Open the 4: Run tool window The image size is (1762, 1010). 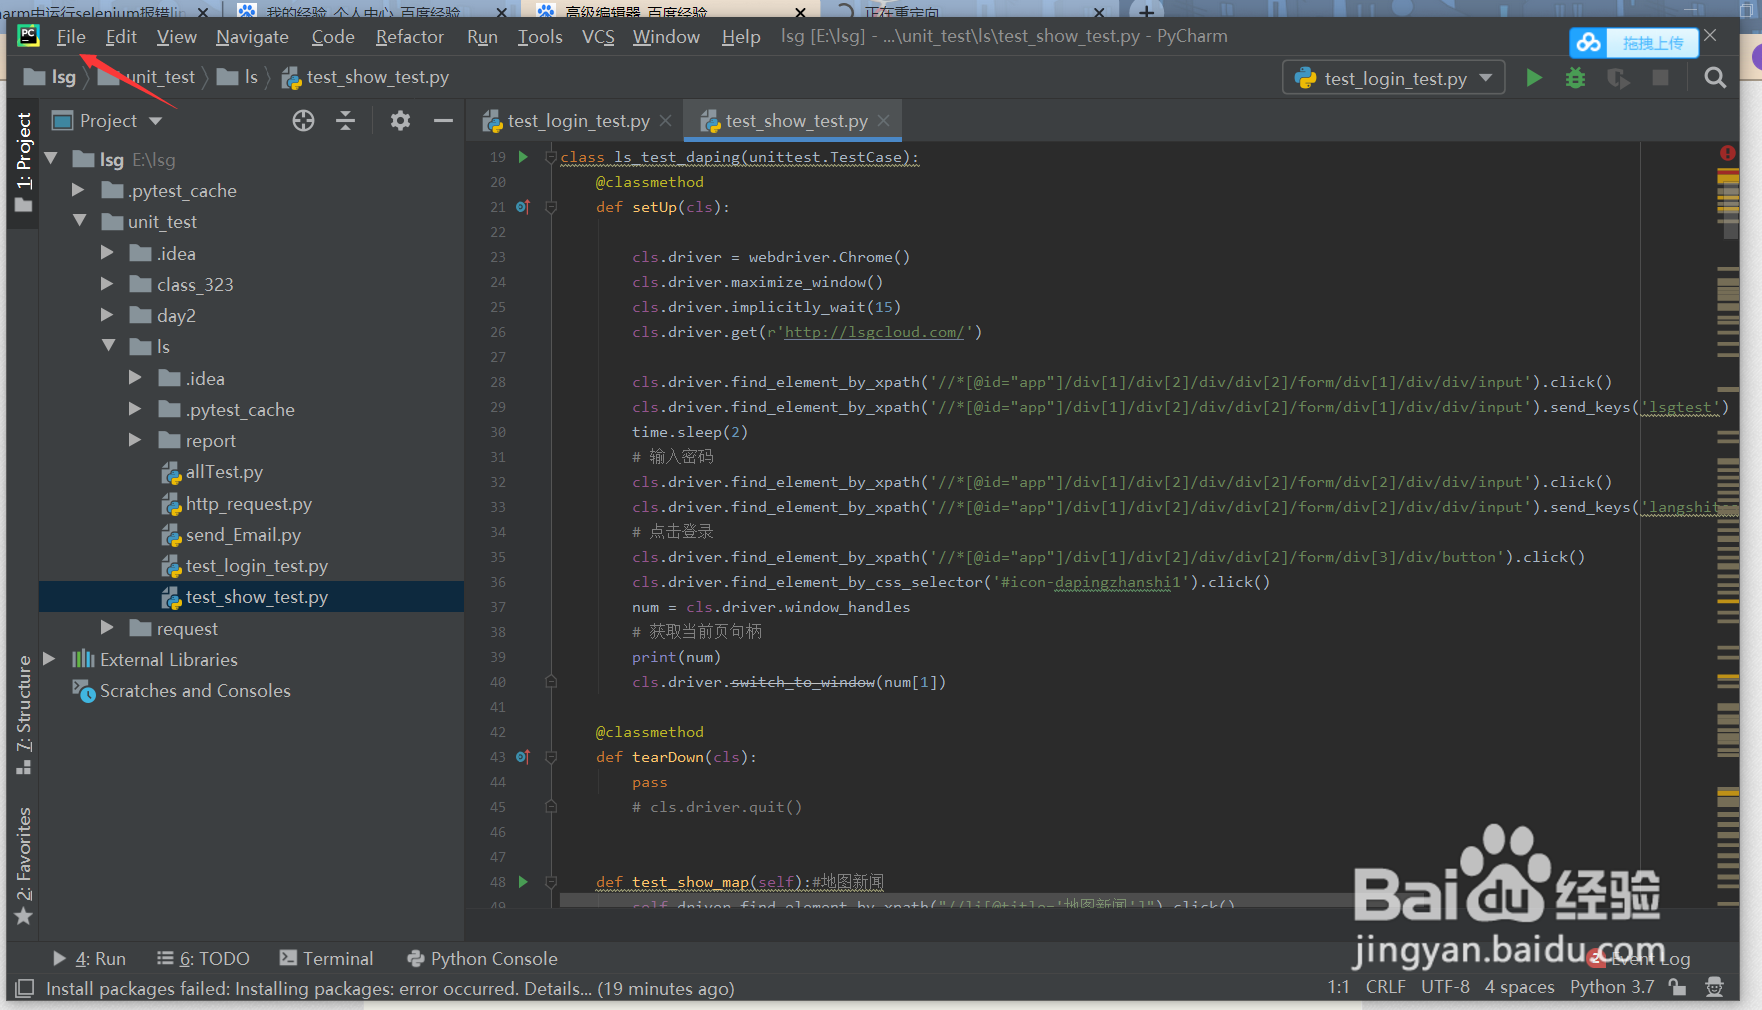[x=89, y=959]
